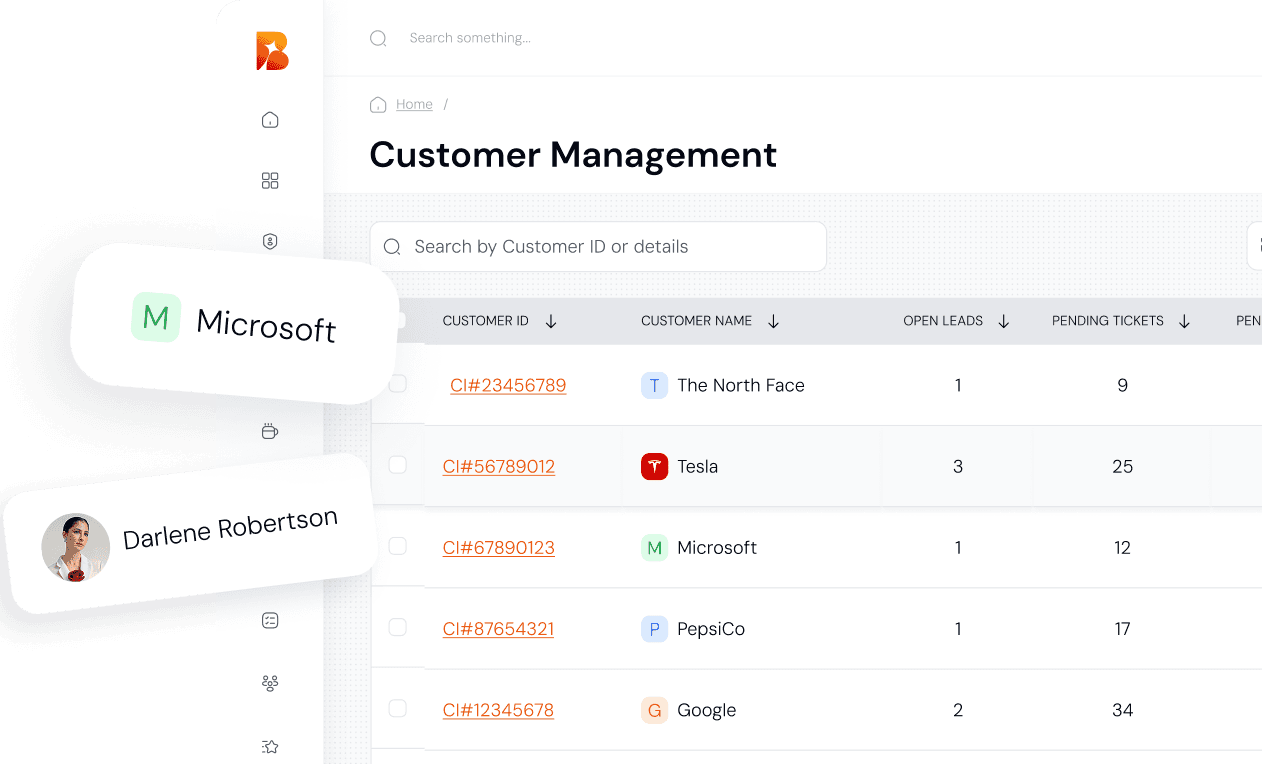
Task: Go to Home breadcrumb link
Action: 414,104
